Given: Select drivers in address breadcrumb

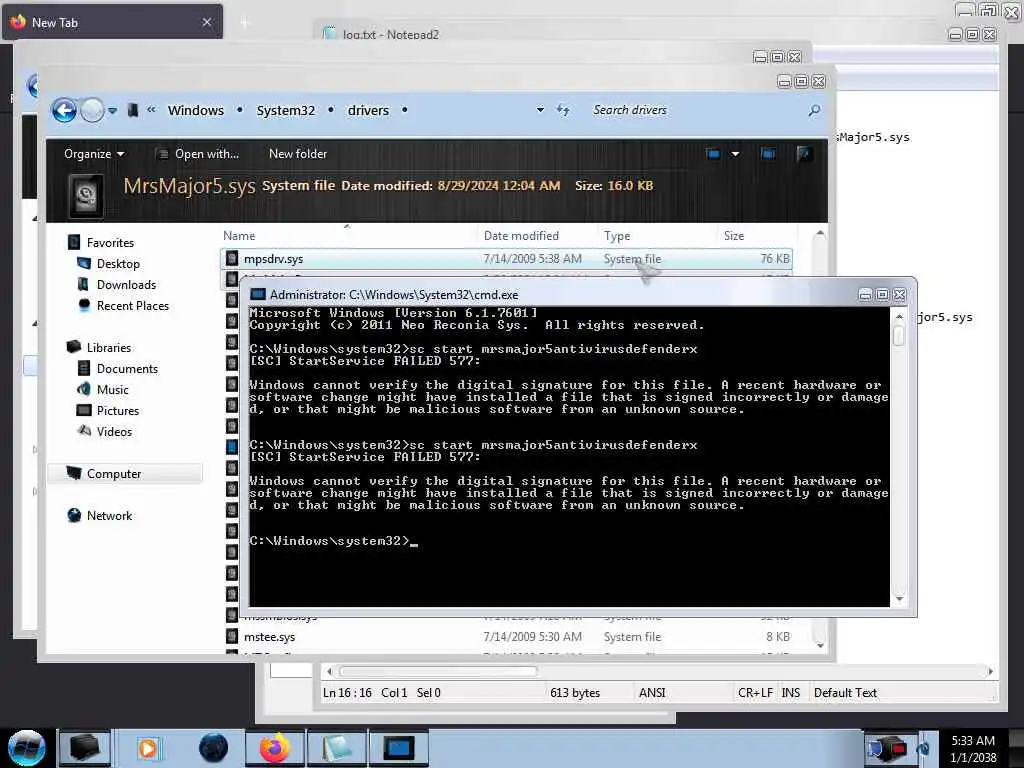Looking at the screenshot, I should pos(368,110).
